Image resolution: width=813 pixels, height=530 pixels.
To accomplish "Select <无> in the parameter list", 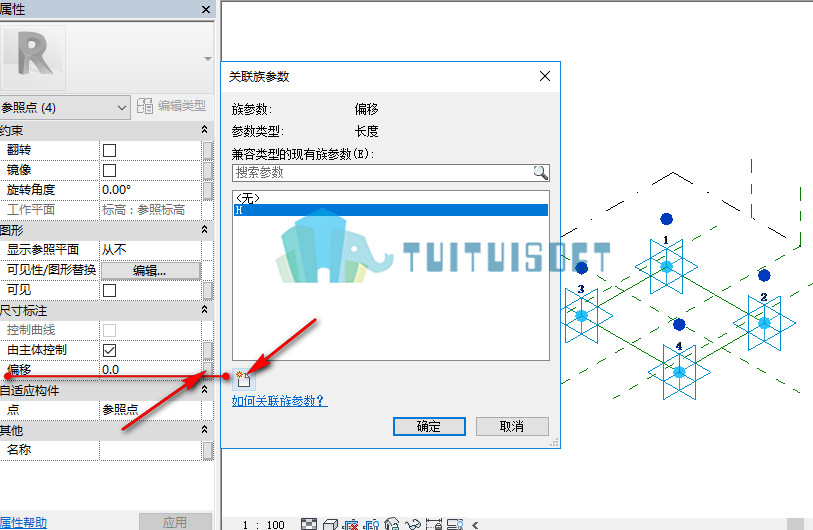I will 390,198.
